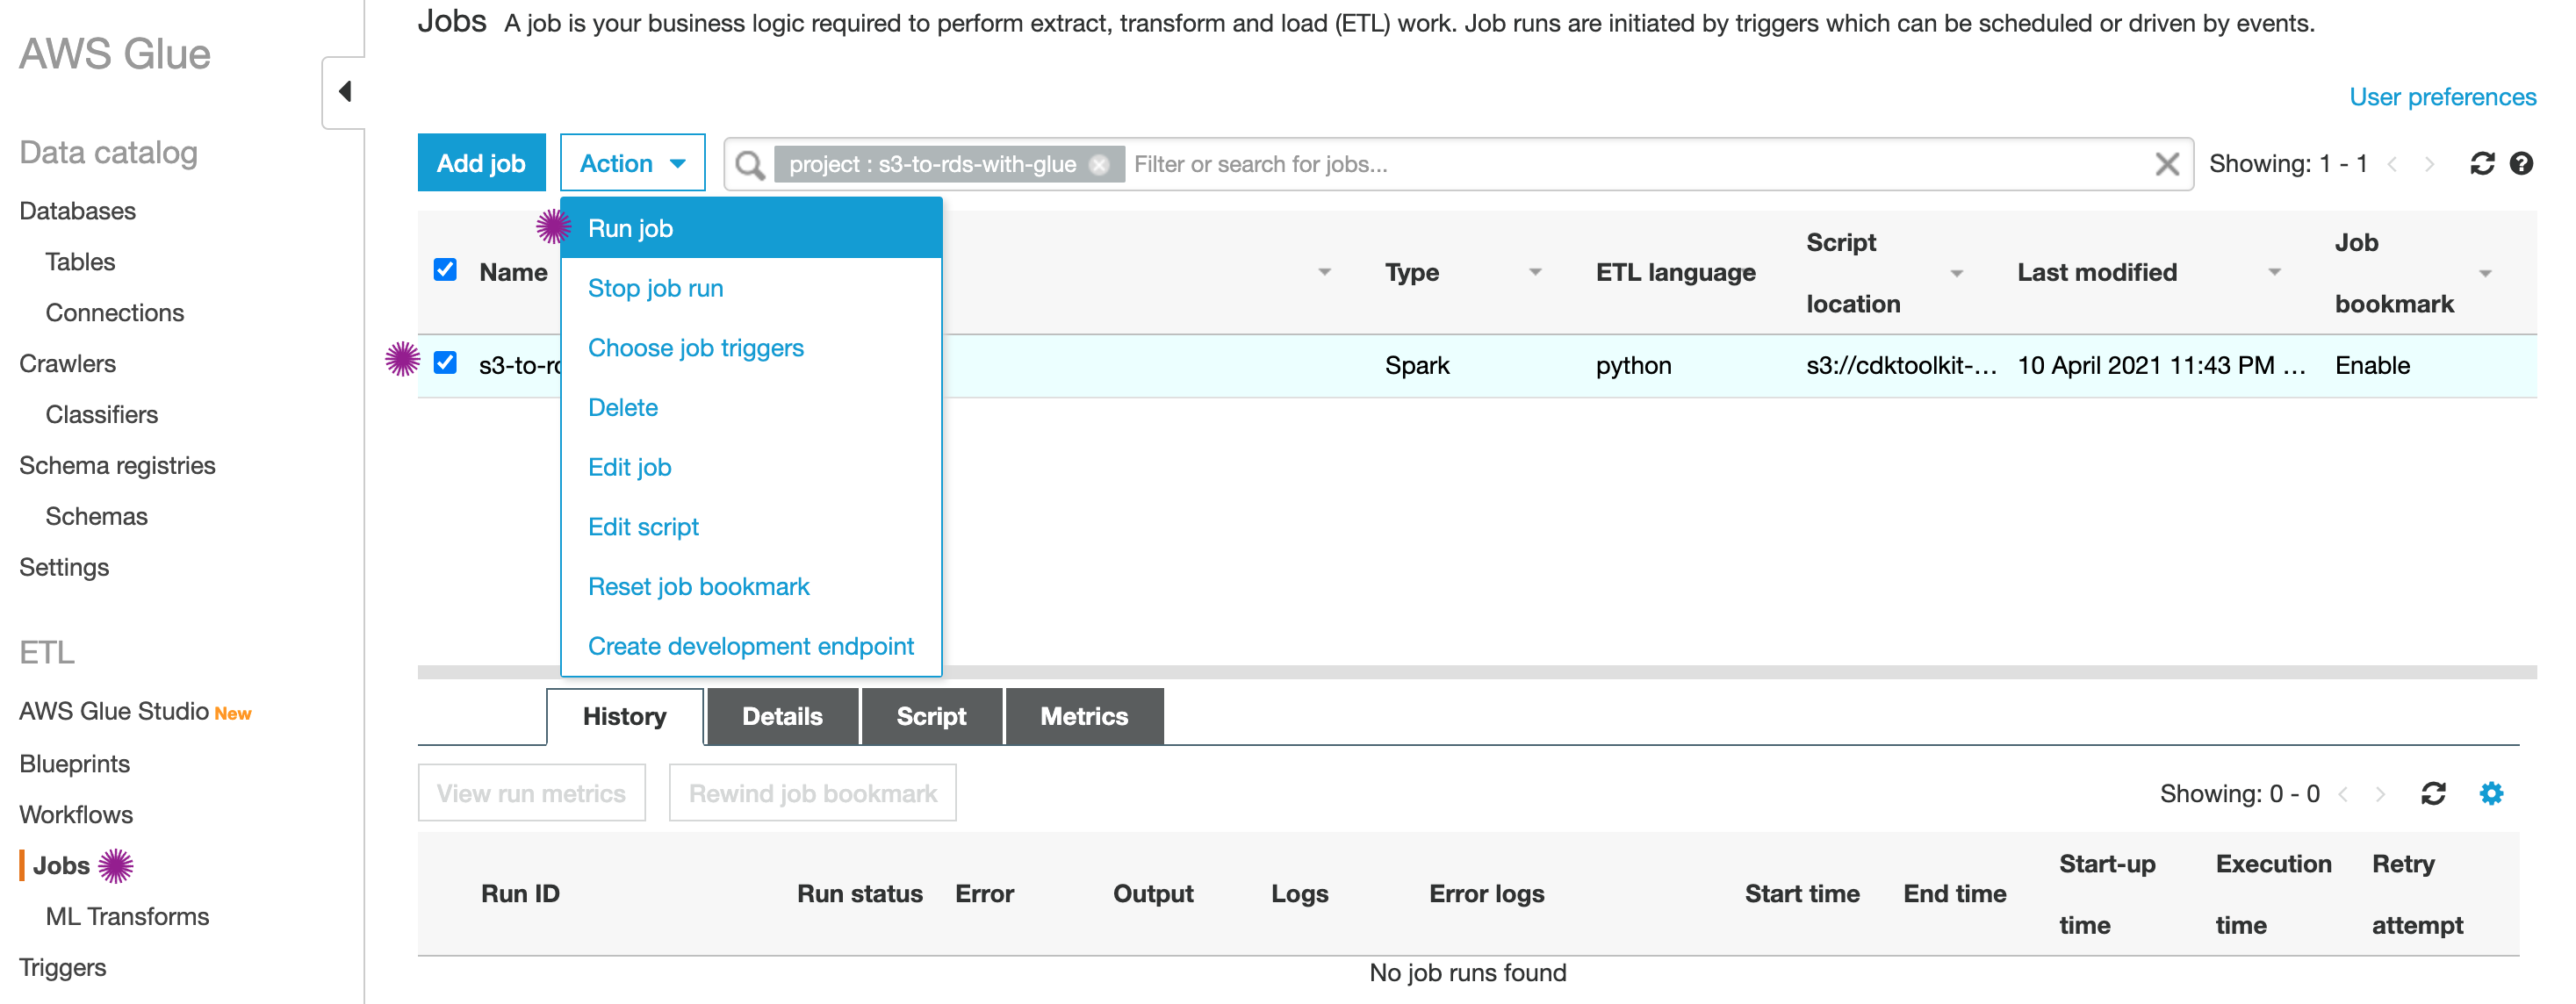Refresh the jobs list
2576x1004 pixels.
[2482, 163]
